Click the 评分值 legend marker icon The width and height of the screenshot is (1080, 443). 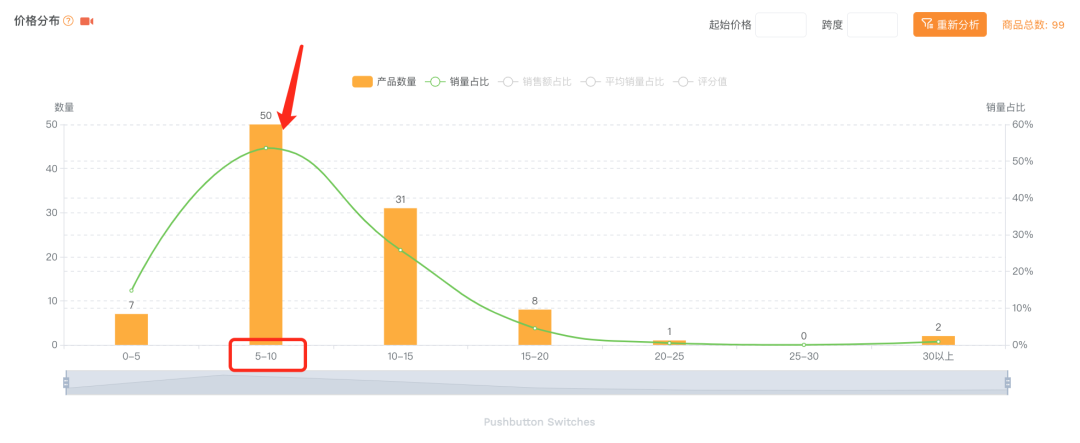click(x=683, y=82)
